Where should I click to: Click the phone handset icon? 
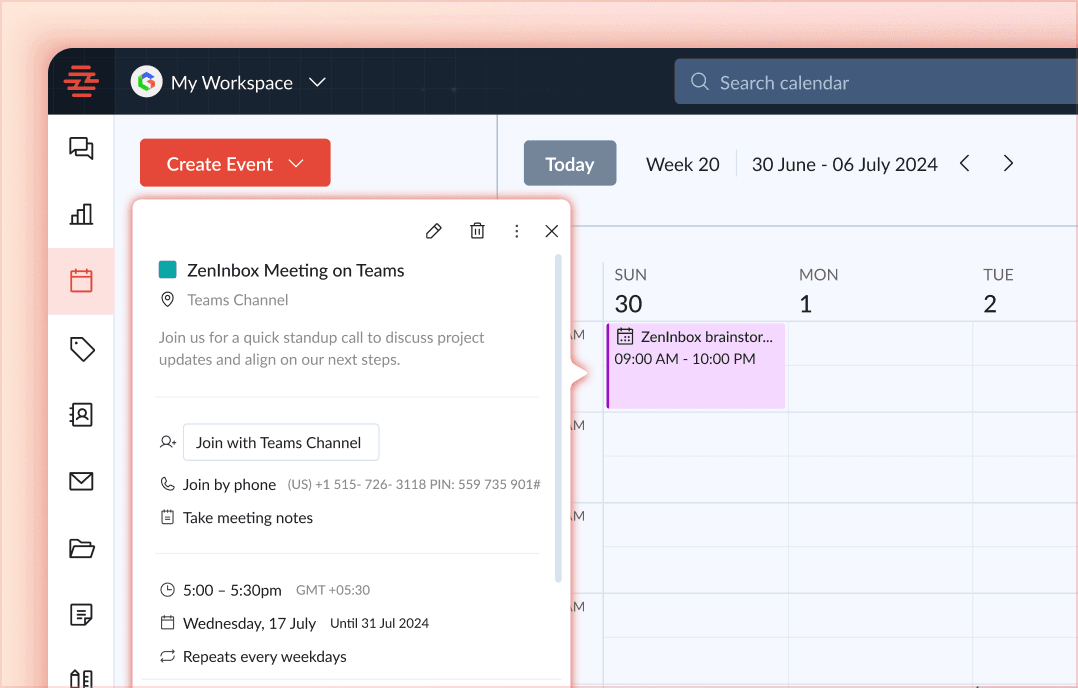(x=167, y=484)
